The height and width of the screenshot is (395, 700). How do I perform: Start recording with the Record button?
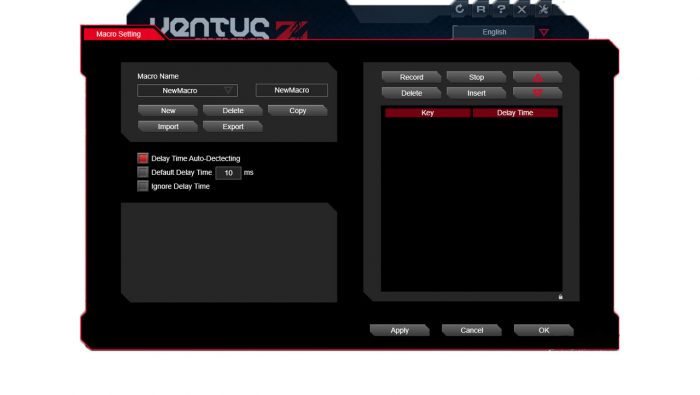pos(411,77)
